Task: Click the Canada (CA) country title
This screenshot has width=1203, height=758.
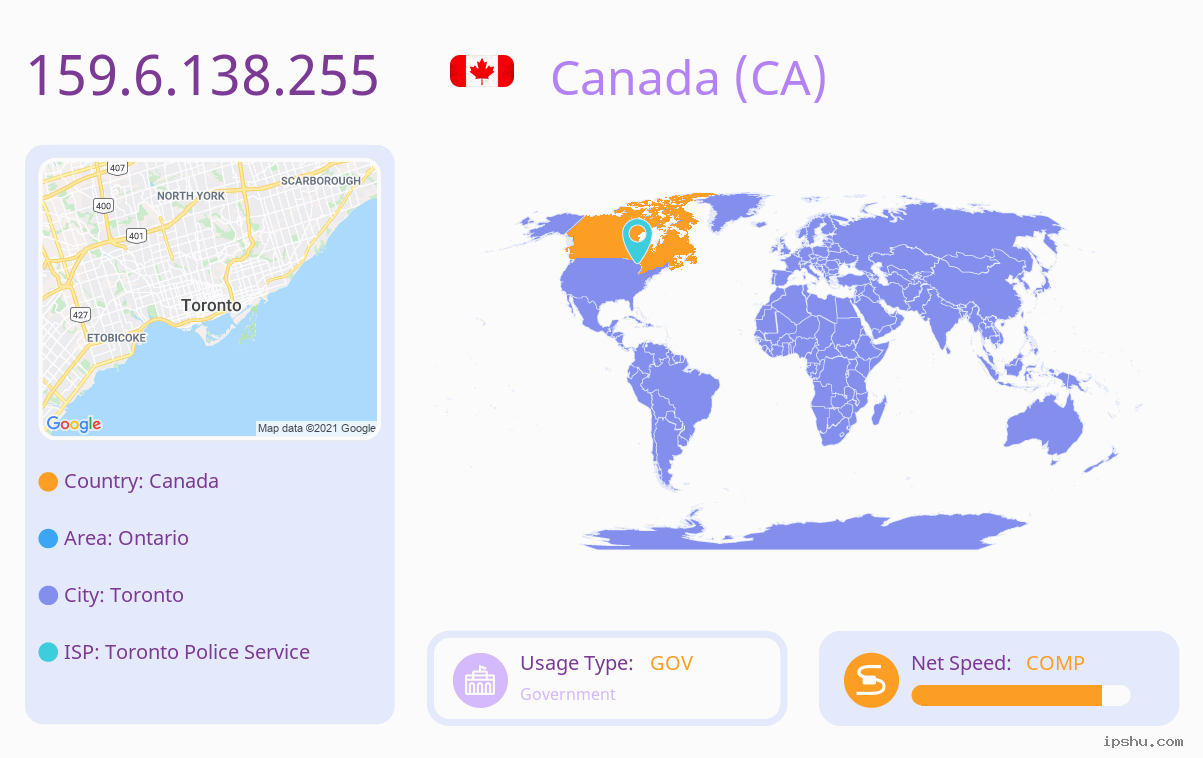Action: [x=689, y=77]
